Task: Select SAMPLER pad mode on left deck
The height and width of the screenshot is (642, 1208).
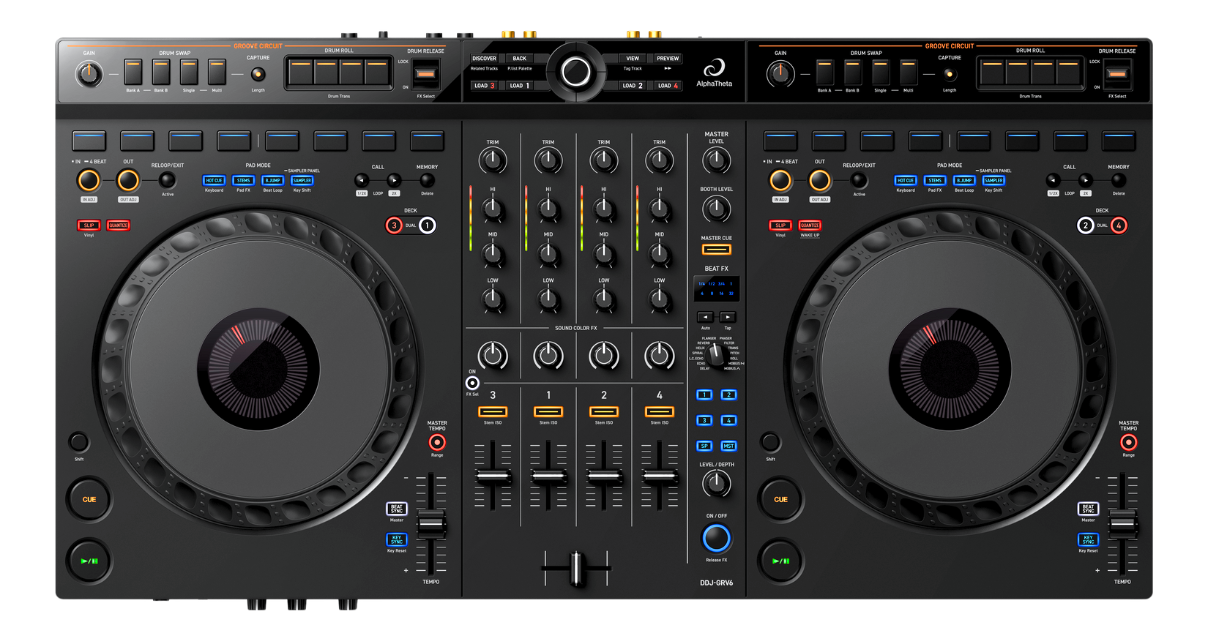Action: (303, 180)
